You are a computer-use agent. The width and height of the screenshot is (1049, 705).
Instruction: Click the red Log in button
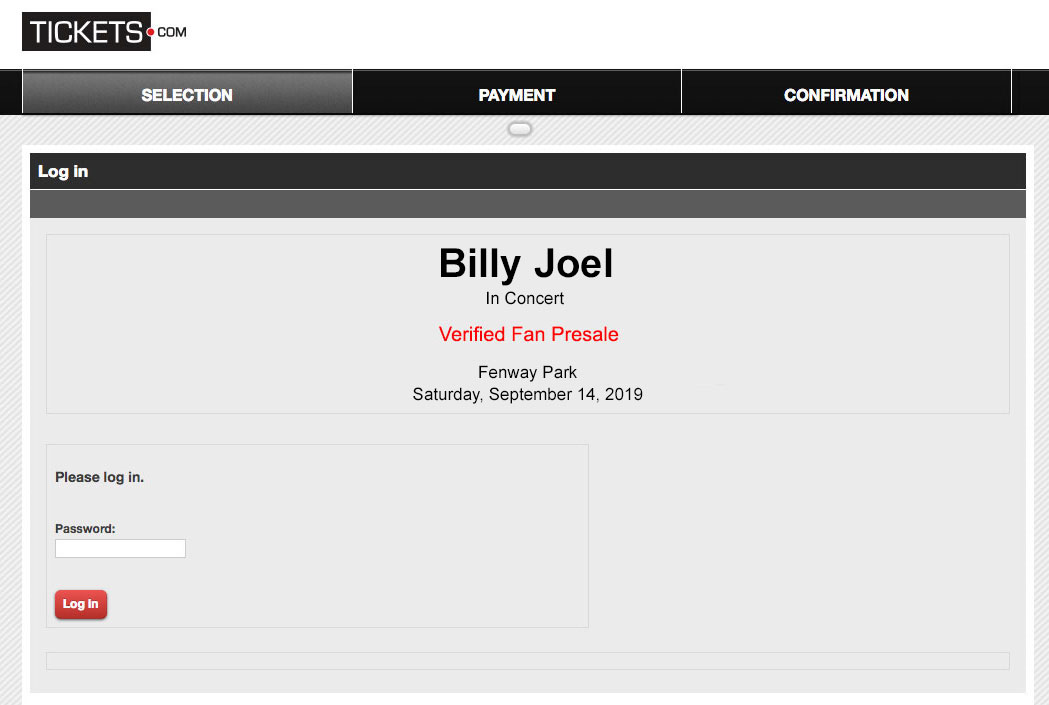click(x=81, y=604)
